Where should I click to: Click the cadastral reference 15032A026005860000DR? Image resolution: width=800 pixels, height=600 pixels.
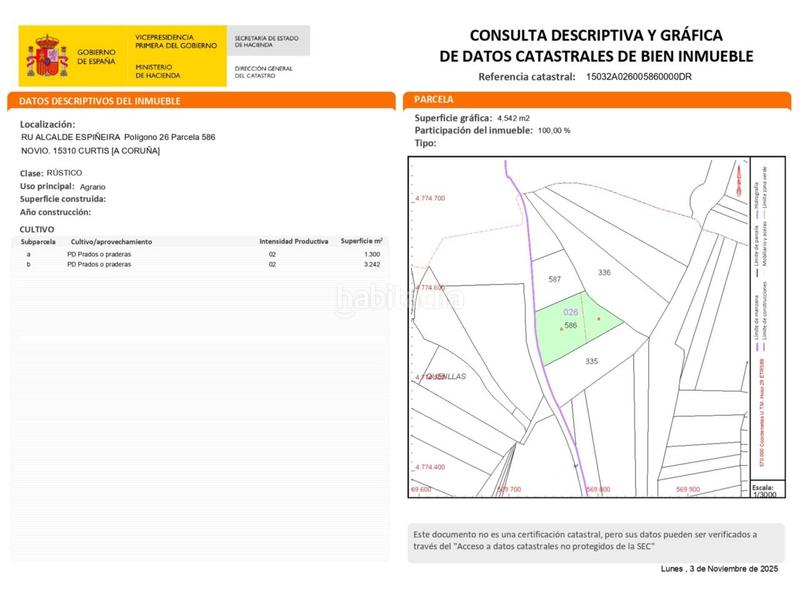[x=639, y=76]
